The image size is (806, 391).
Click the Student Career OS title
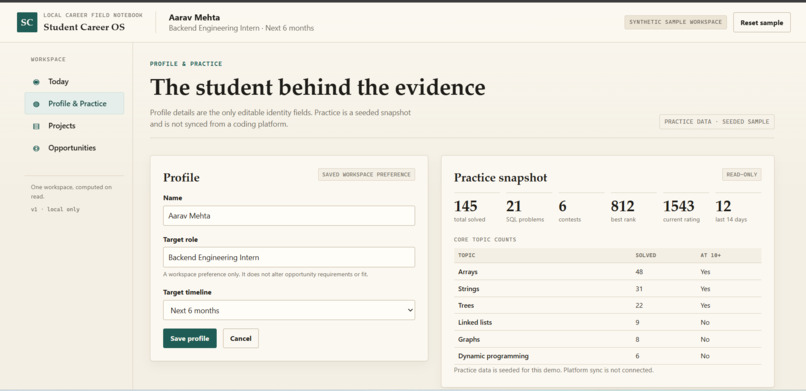pyautogui.click(x=84, y=27)
